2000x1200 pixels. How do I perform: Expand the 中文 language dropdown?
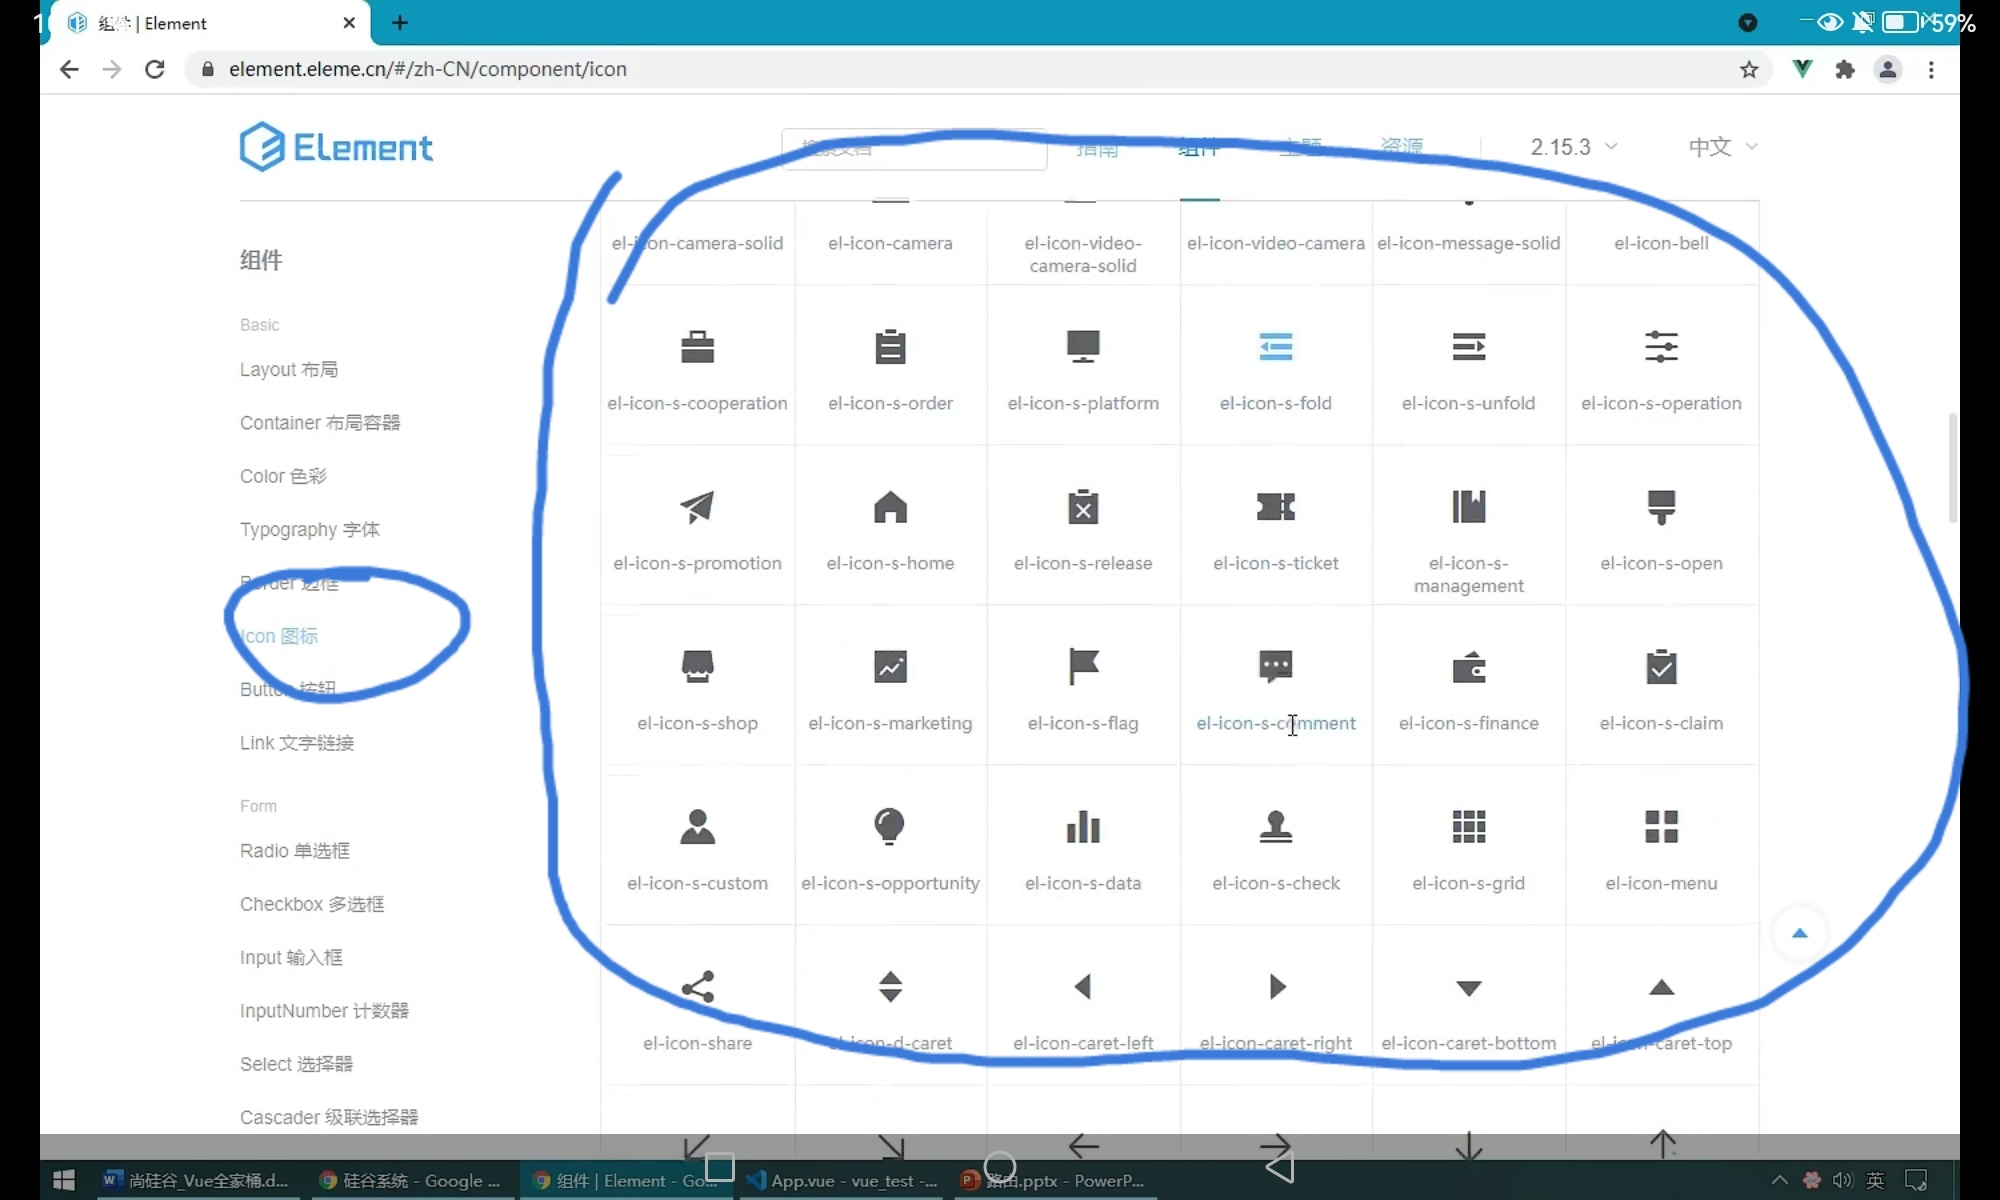coord(1722,147)
